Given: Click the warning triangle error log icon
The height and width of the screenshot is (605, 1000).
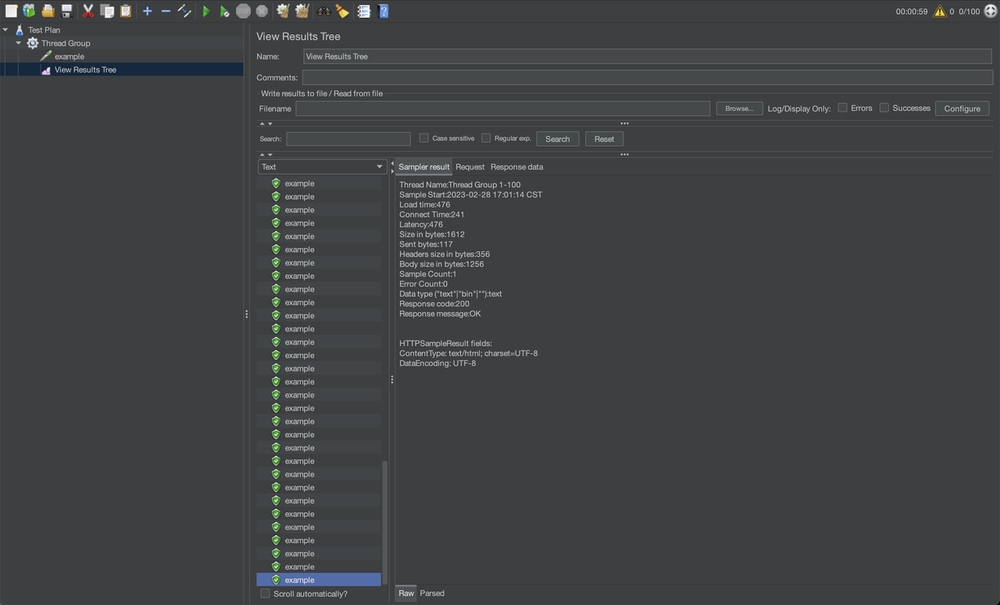Looking at the screenshot, I should coord(939,12).
